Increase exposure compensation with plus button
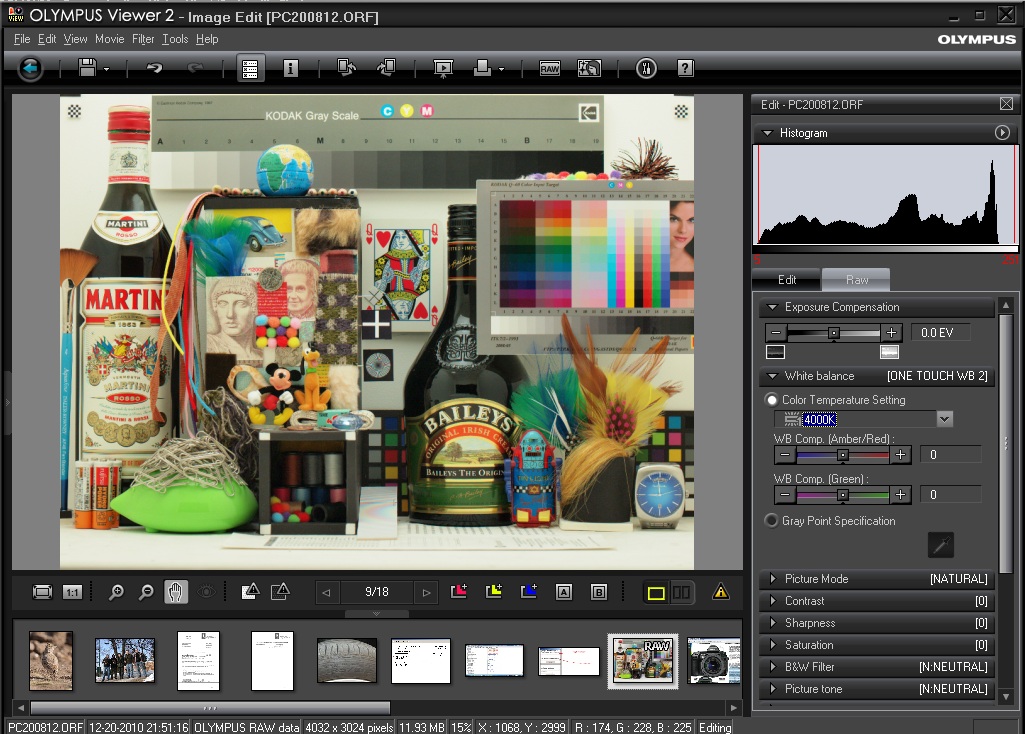Viewport: 1025px width, 734px height. tap(891, 333)
